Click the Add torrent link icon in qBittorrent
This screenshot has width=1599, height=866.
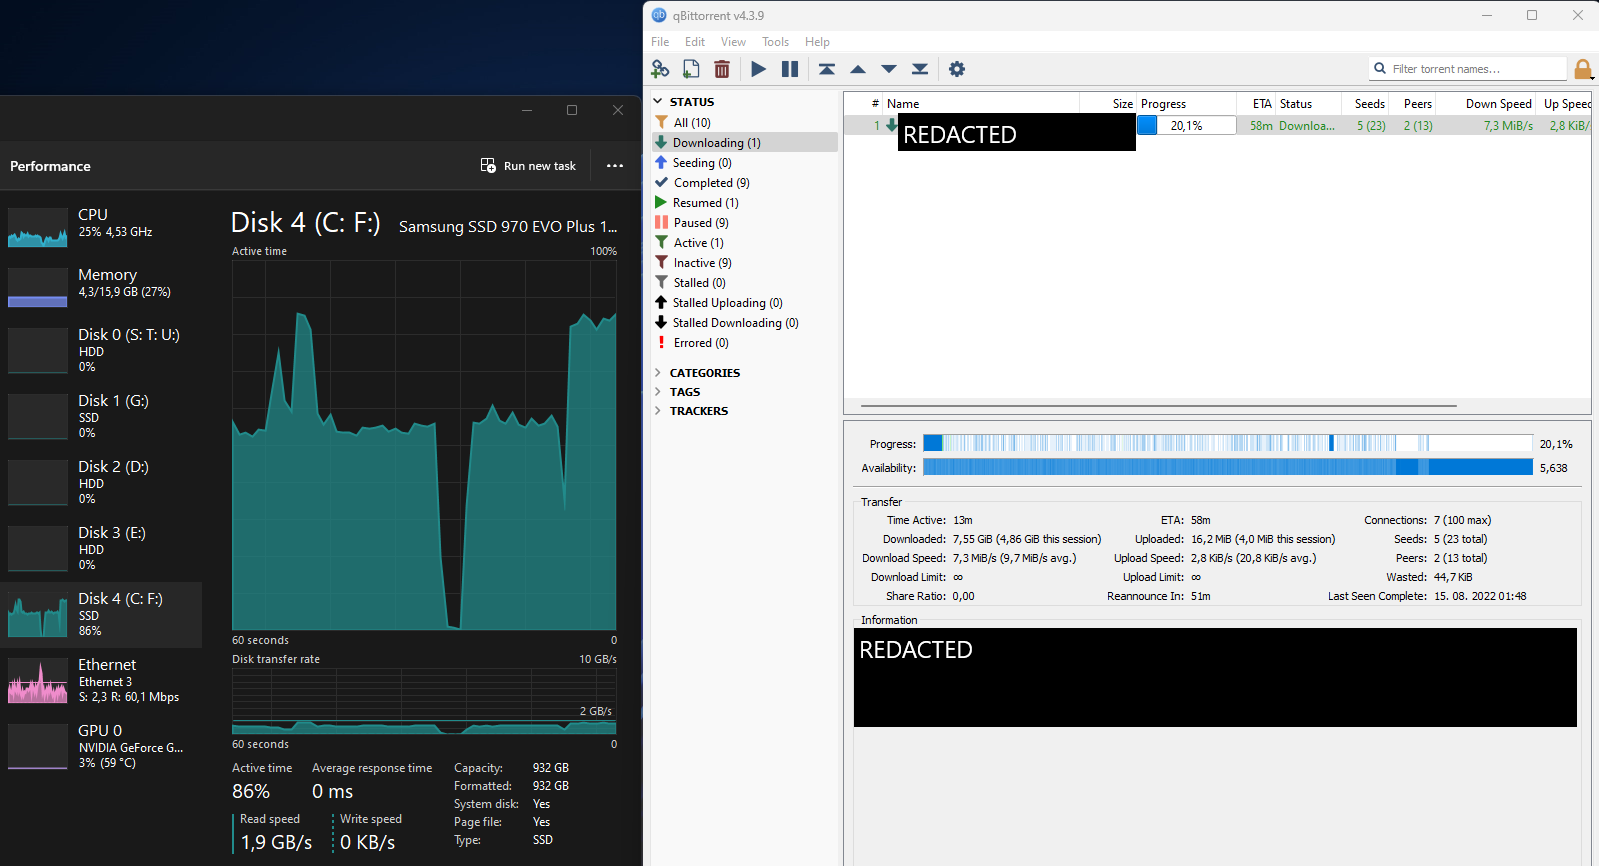(660, 69)
